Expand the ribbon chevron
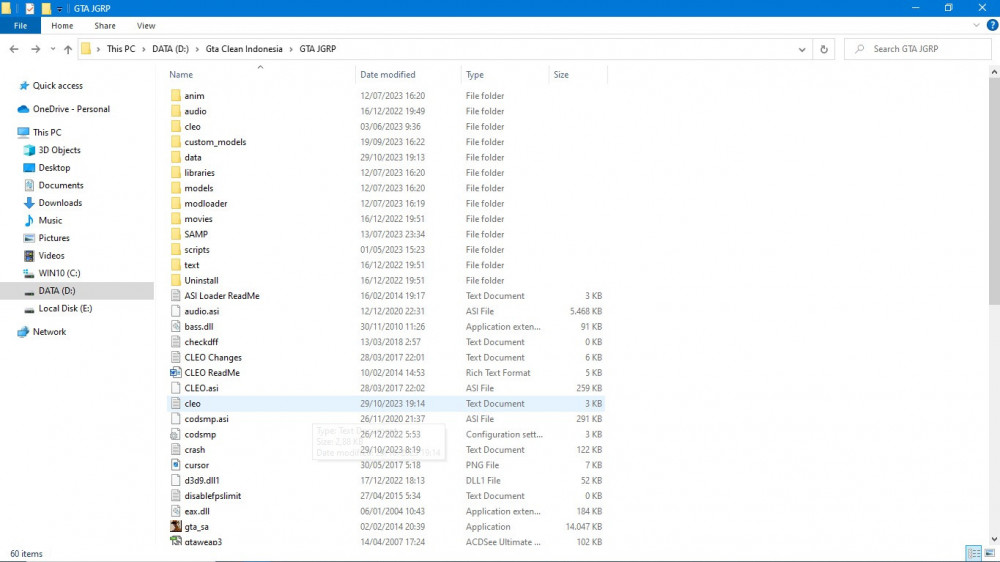Image resolution: width=1000 pixels, height=562 pixels. point(976,26)
